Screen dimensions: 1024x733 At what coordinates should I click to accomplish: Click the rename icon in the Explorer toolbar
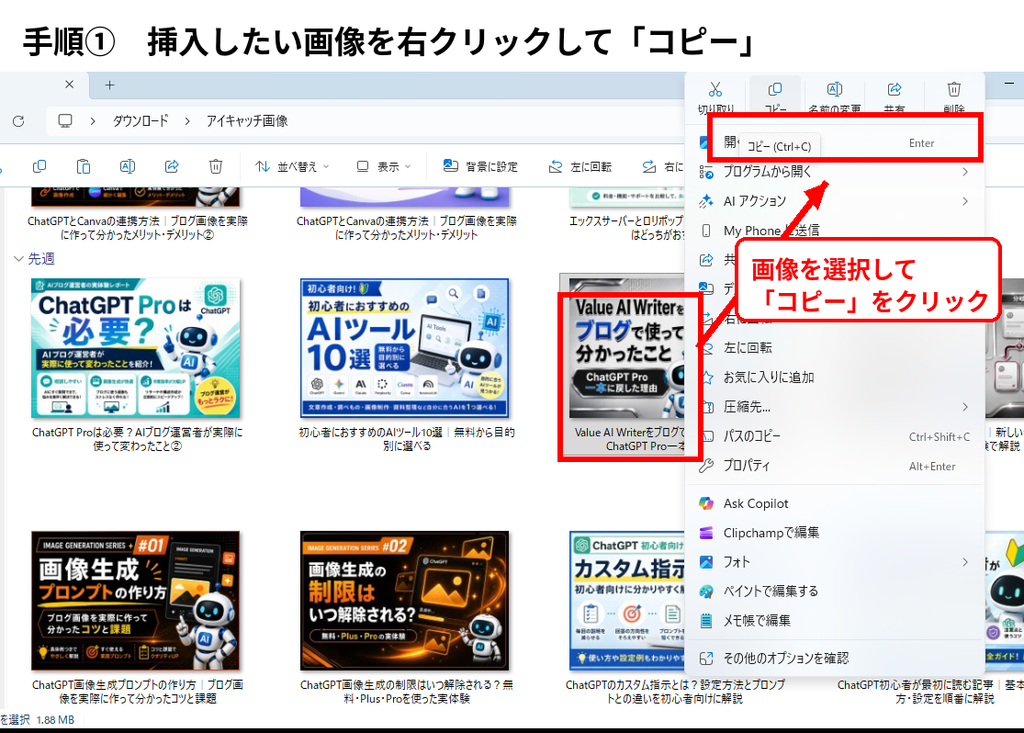127,167
